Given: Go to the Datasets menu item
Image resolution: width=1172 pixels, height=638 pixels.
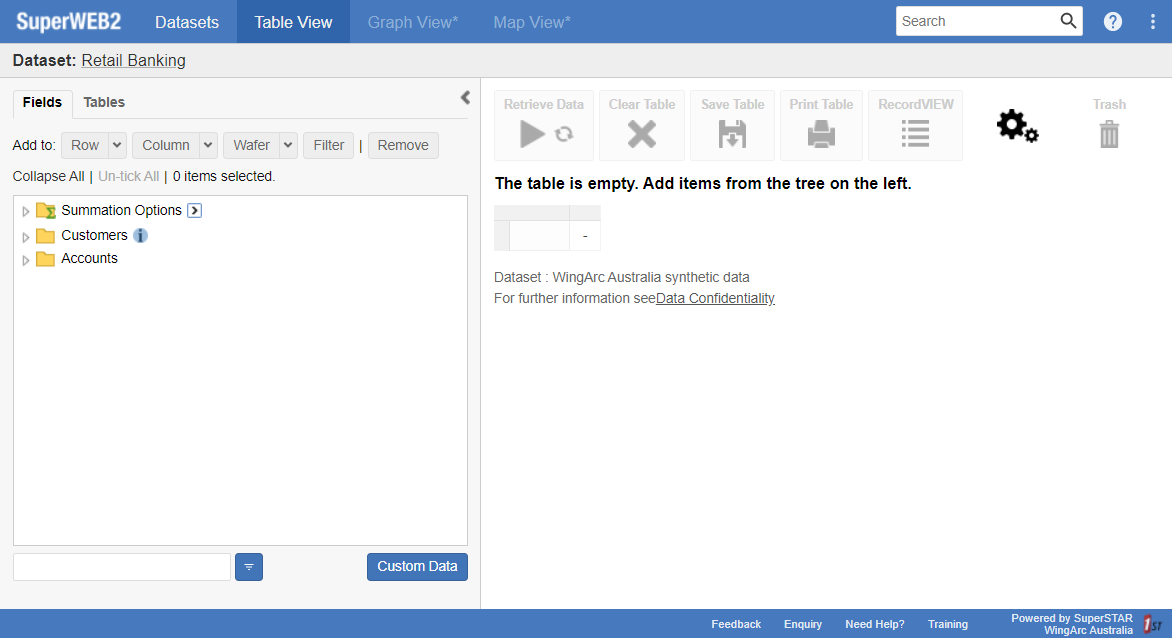Looking at the screenshot, I should pyautogui.click(x=187, y=21).
